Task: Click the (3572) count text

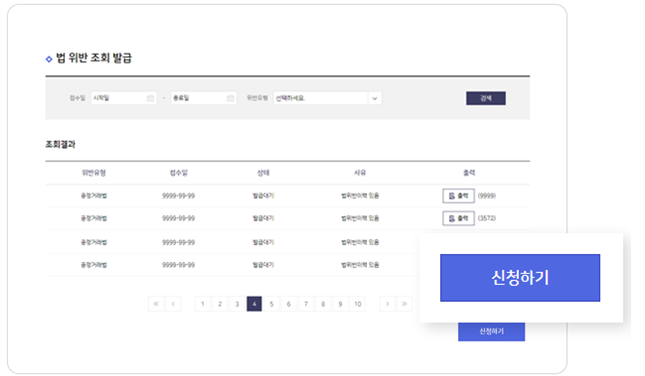Action: click(x=487, y=218)
